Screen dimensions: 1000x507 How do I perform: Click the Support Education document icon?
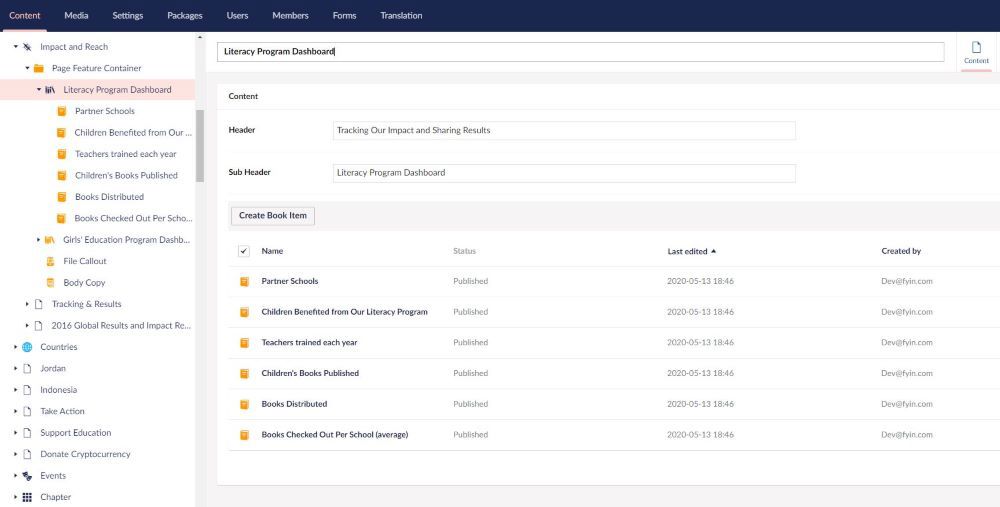click(27, 433)
